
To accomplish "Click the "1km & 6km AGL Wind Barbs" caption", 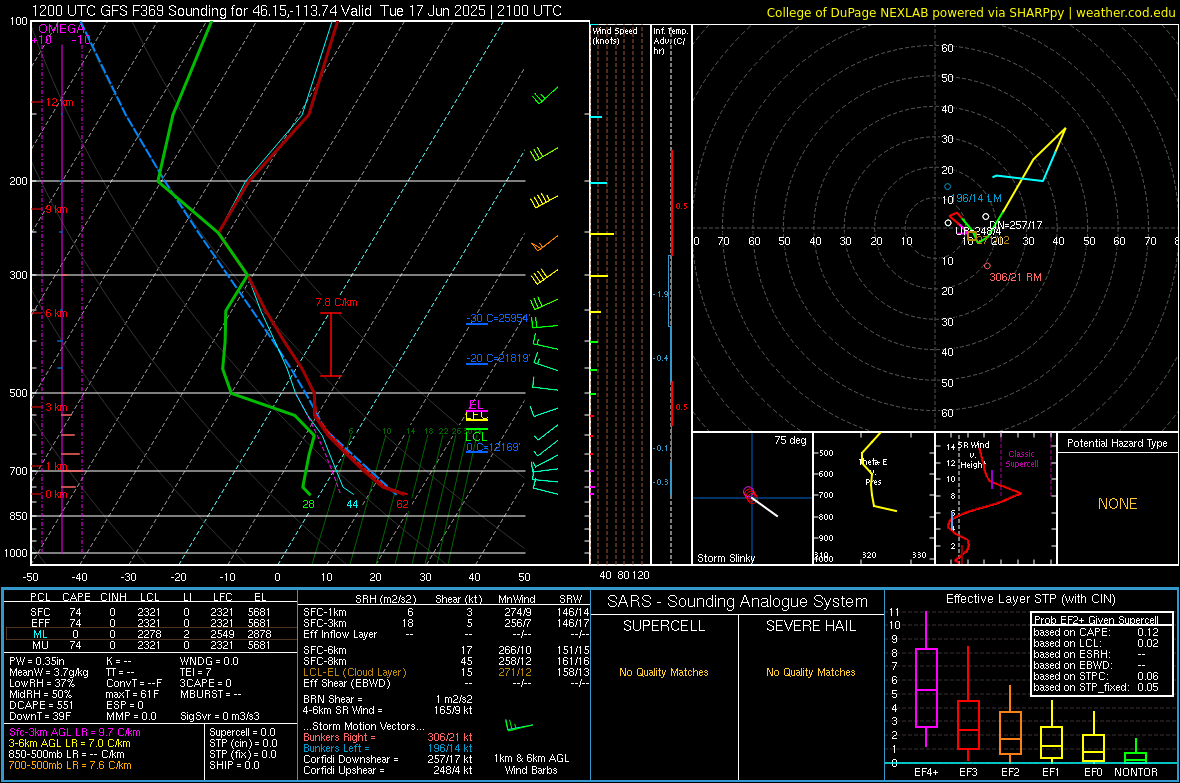I will click(x=531, y=764).
